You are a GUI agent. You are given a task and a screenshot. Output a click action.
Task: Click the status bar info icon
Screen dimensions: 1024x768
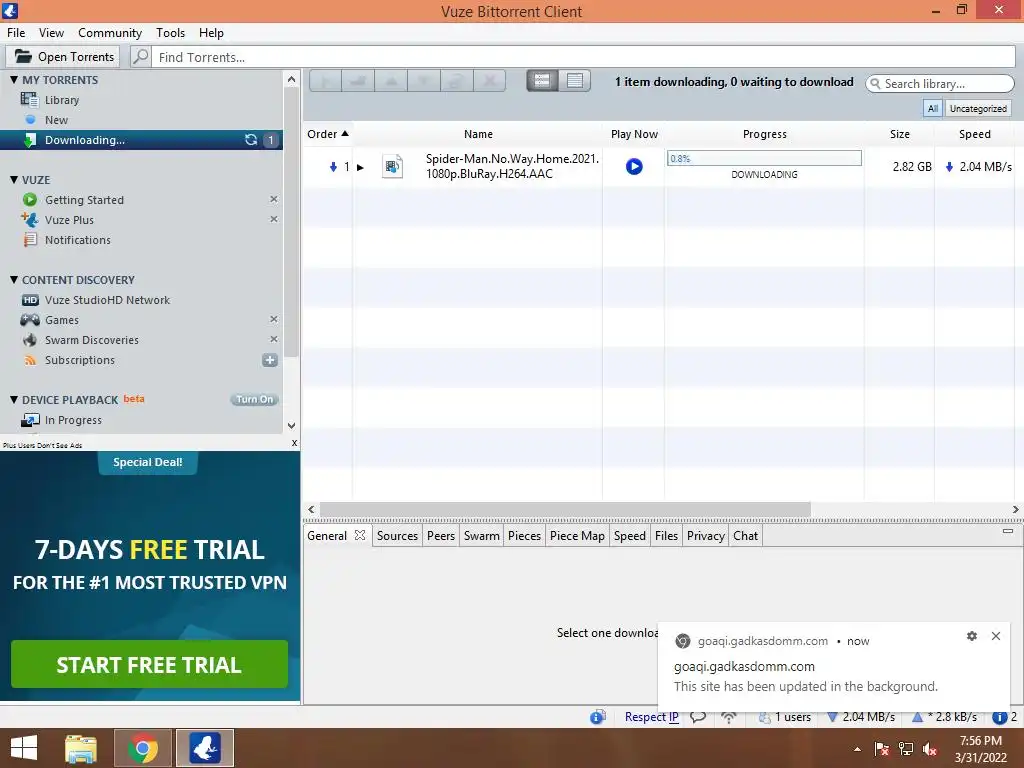click(x=598, y=717)
